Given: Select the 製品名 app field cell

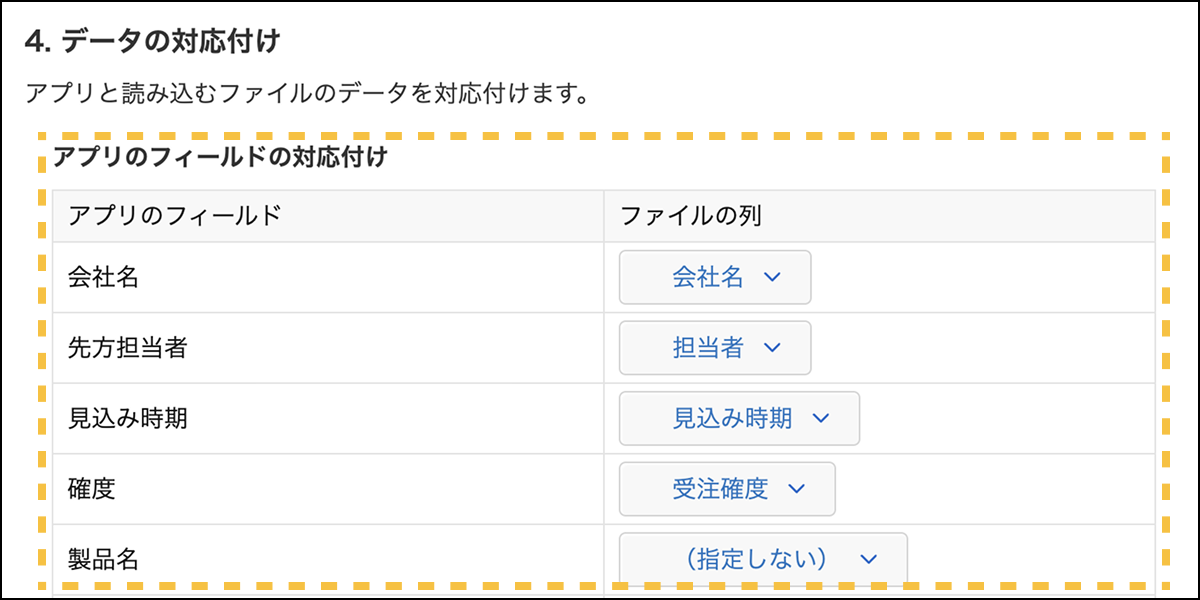Looking at the screenshot, I should pyautogui.click(x=104, y=559).
